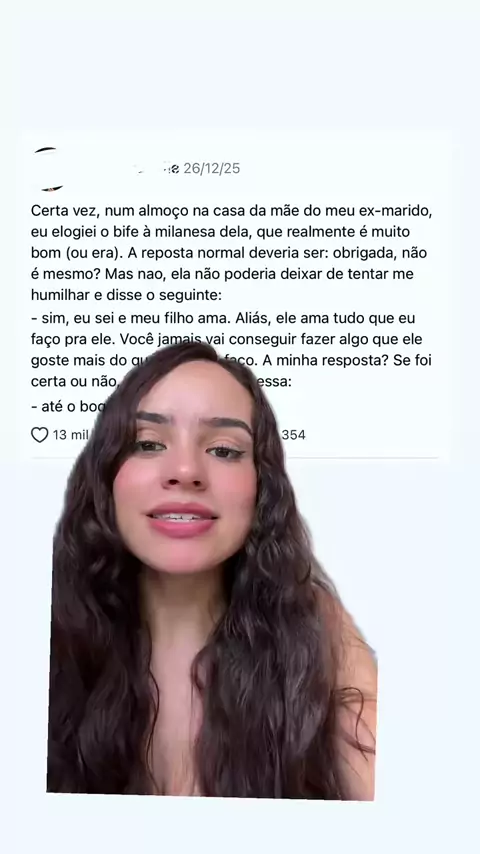Click 'certa ou não' text
Image resolution: width=480 pixels, height=854 pixels.
point(74,382)
